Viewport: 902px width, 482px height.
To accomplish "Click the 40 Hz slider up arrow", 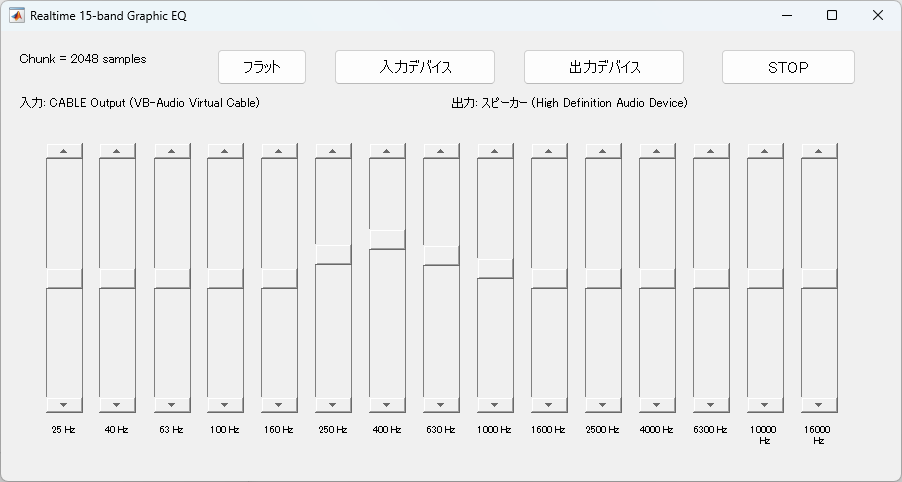I will coord(117,151).
